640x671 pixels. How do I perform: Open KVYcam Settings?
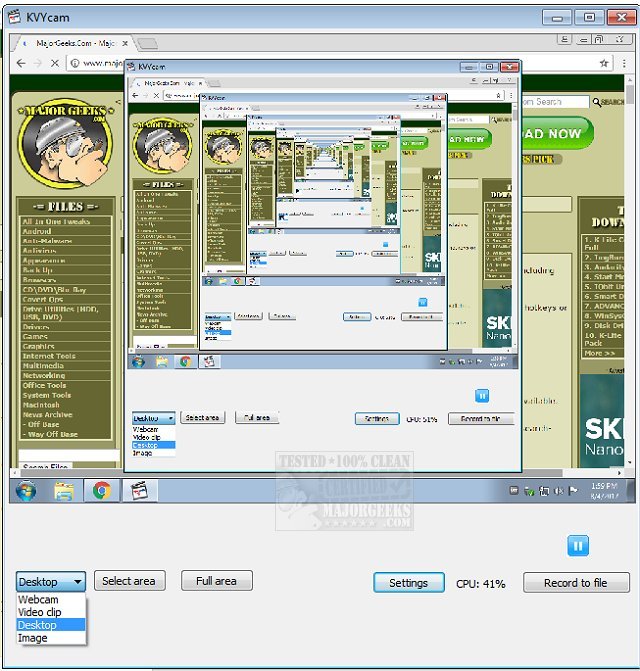409,583
